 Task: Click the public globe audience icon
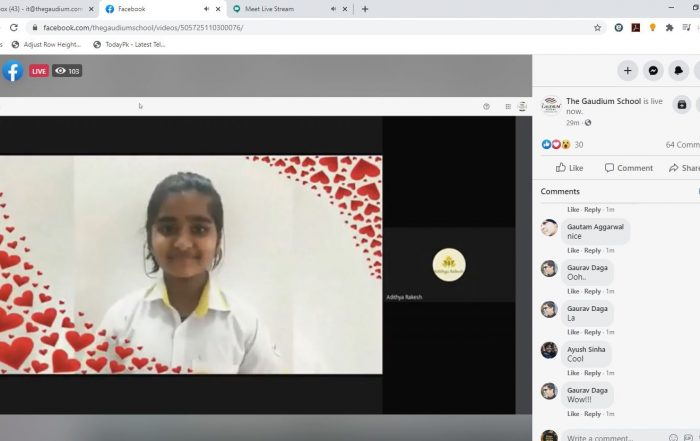pos(588,123)
